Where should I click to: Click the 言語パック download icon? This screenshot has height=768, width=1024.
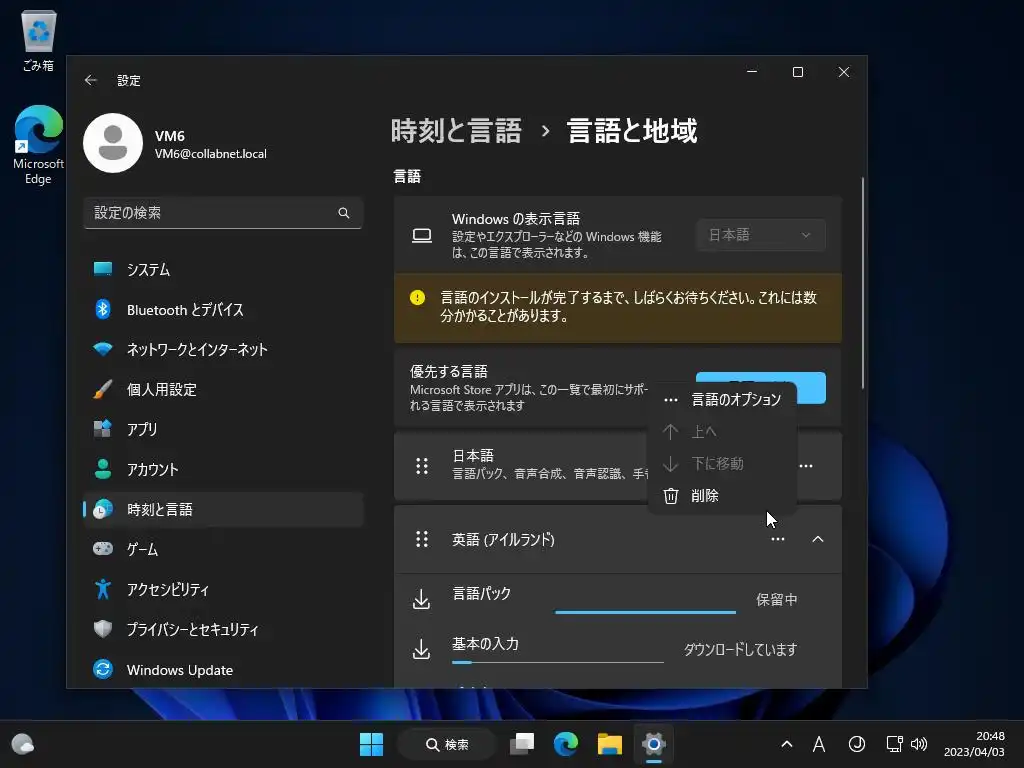[x=422, y=599]
